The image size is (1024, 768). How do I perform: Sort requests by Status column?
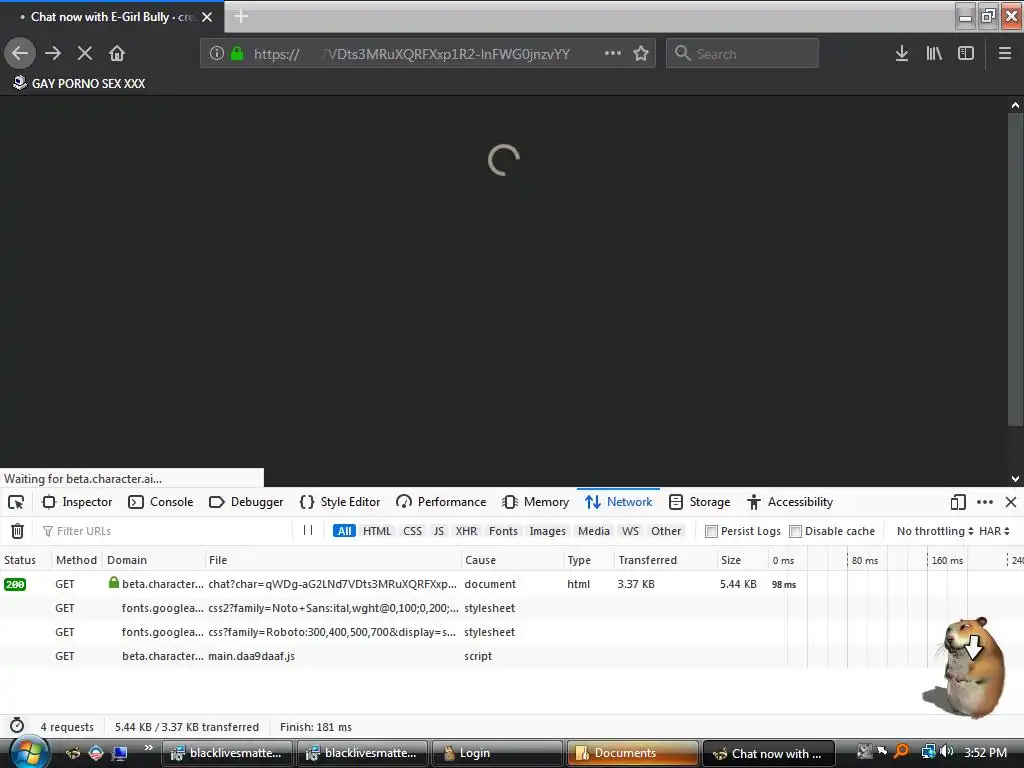[25, 560]
